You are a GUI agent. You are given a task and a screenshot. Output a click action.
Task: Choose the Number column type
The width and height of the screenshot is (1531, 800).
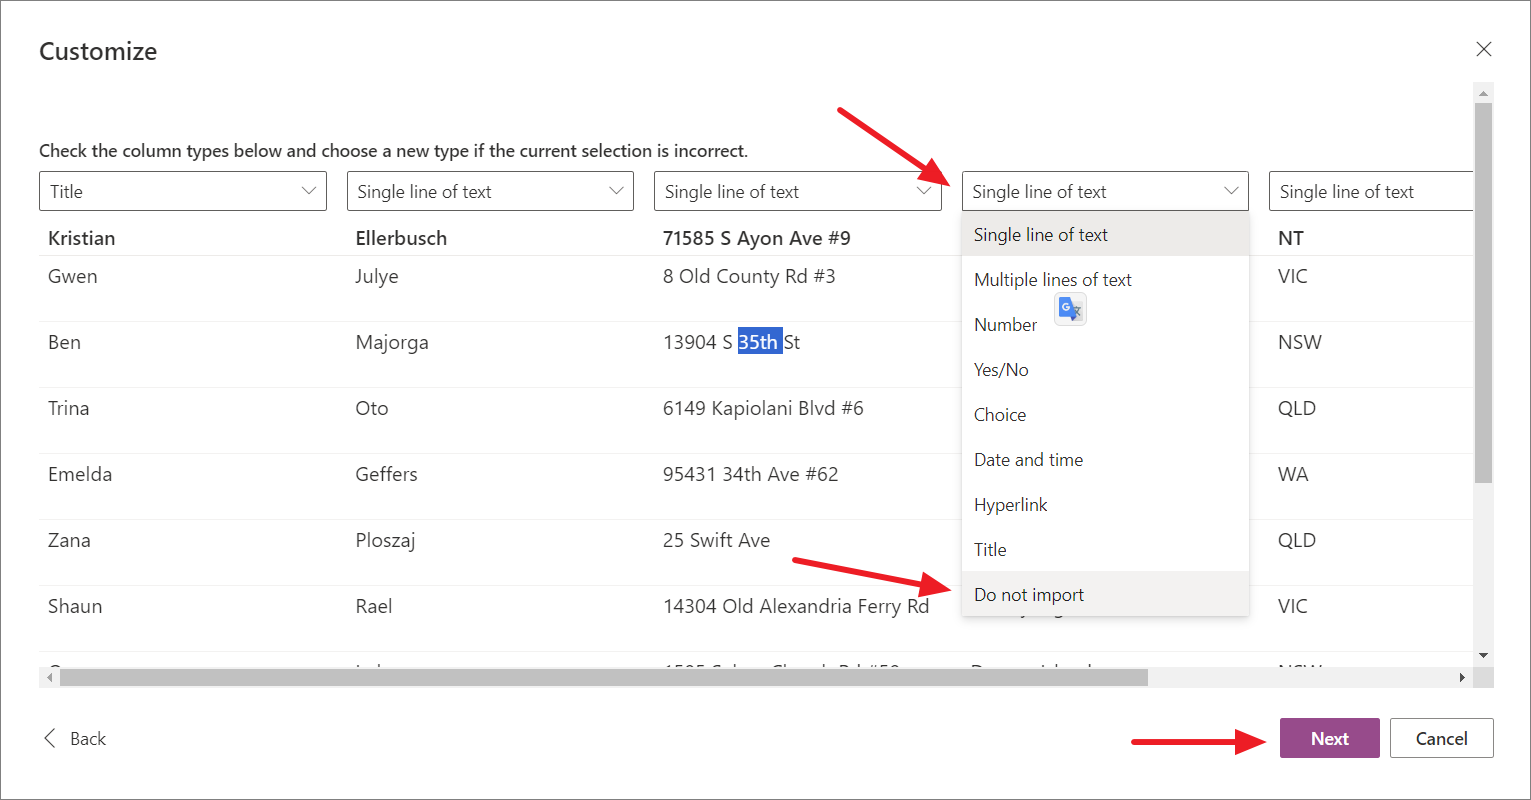click(1105, 325)
